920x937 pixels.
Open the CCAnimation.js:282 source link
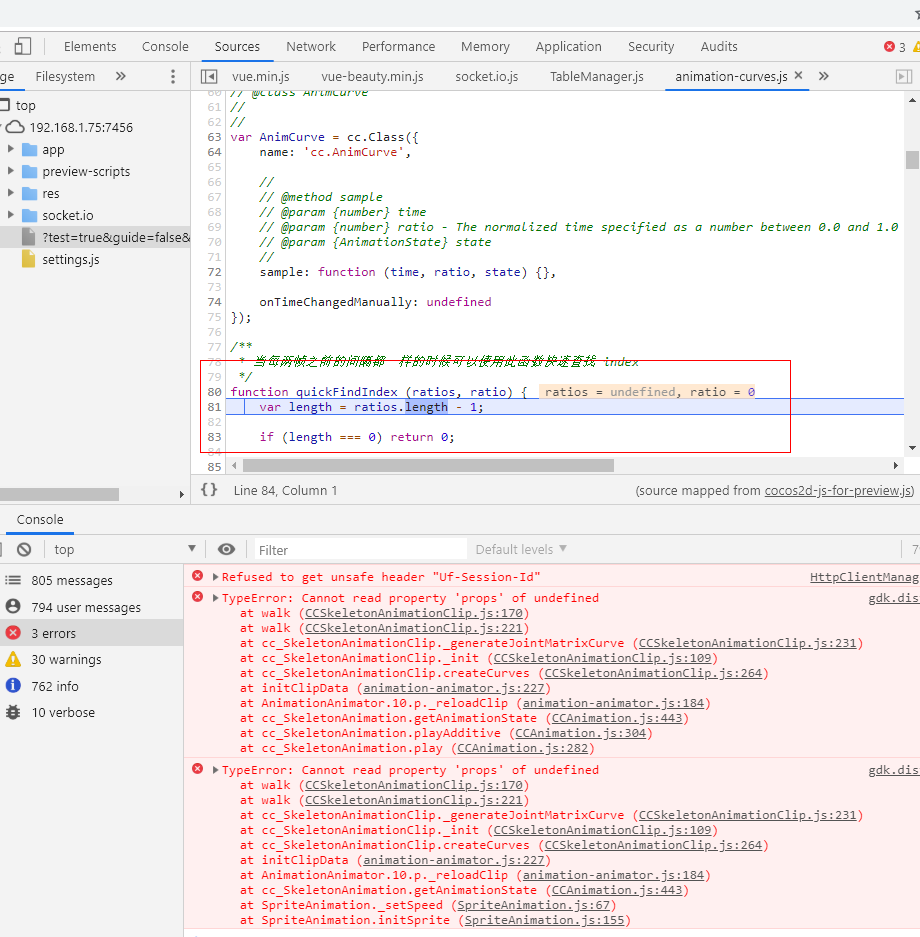[x=525, y=748]
